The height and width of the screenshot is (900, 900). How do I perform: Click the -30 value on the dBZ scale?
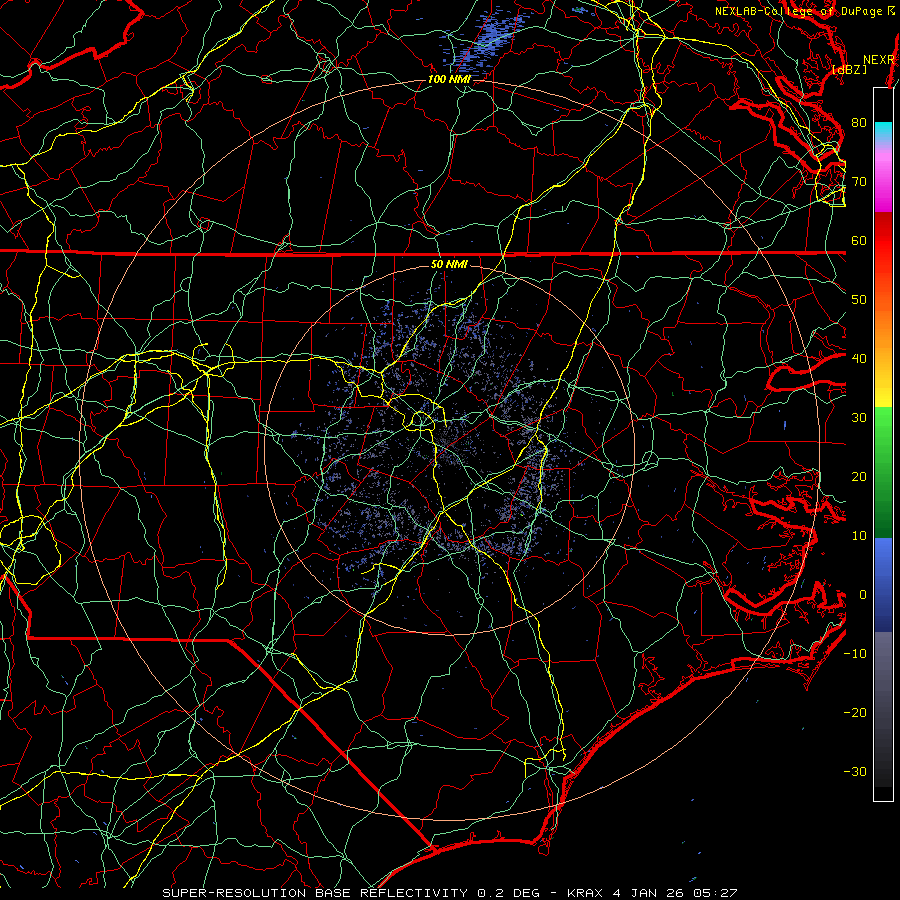pos(855,771)
